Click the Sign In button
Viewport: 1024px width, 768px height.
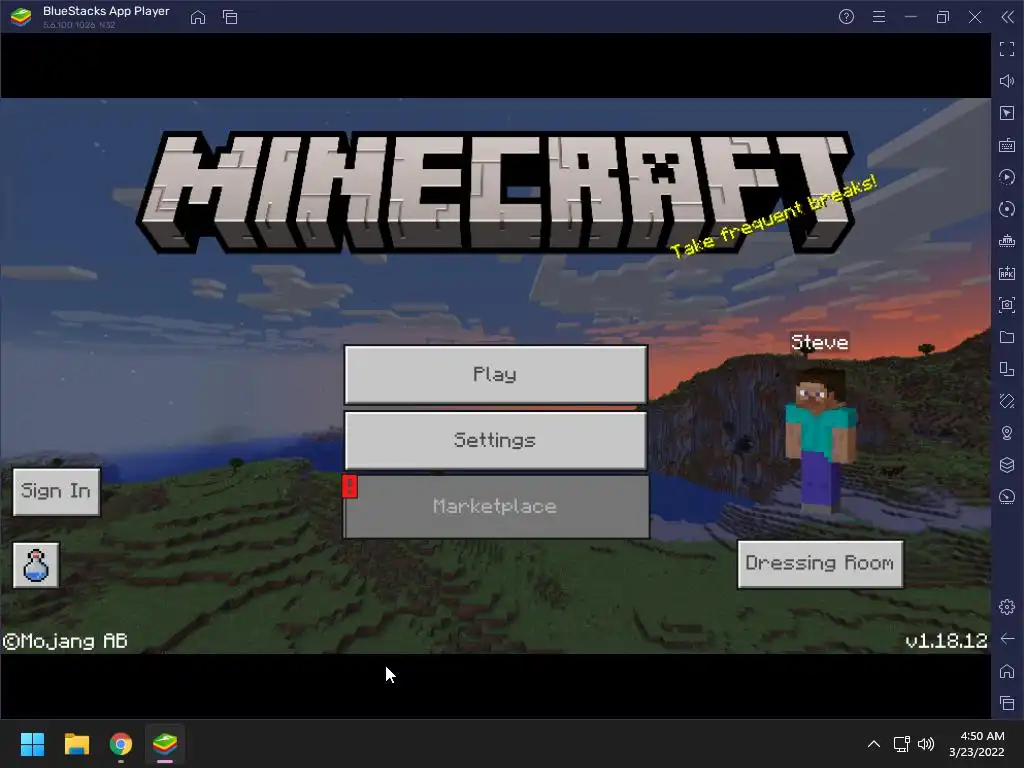point(56,491)
